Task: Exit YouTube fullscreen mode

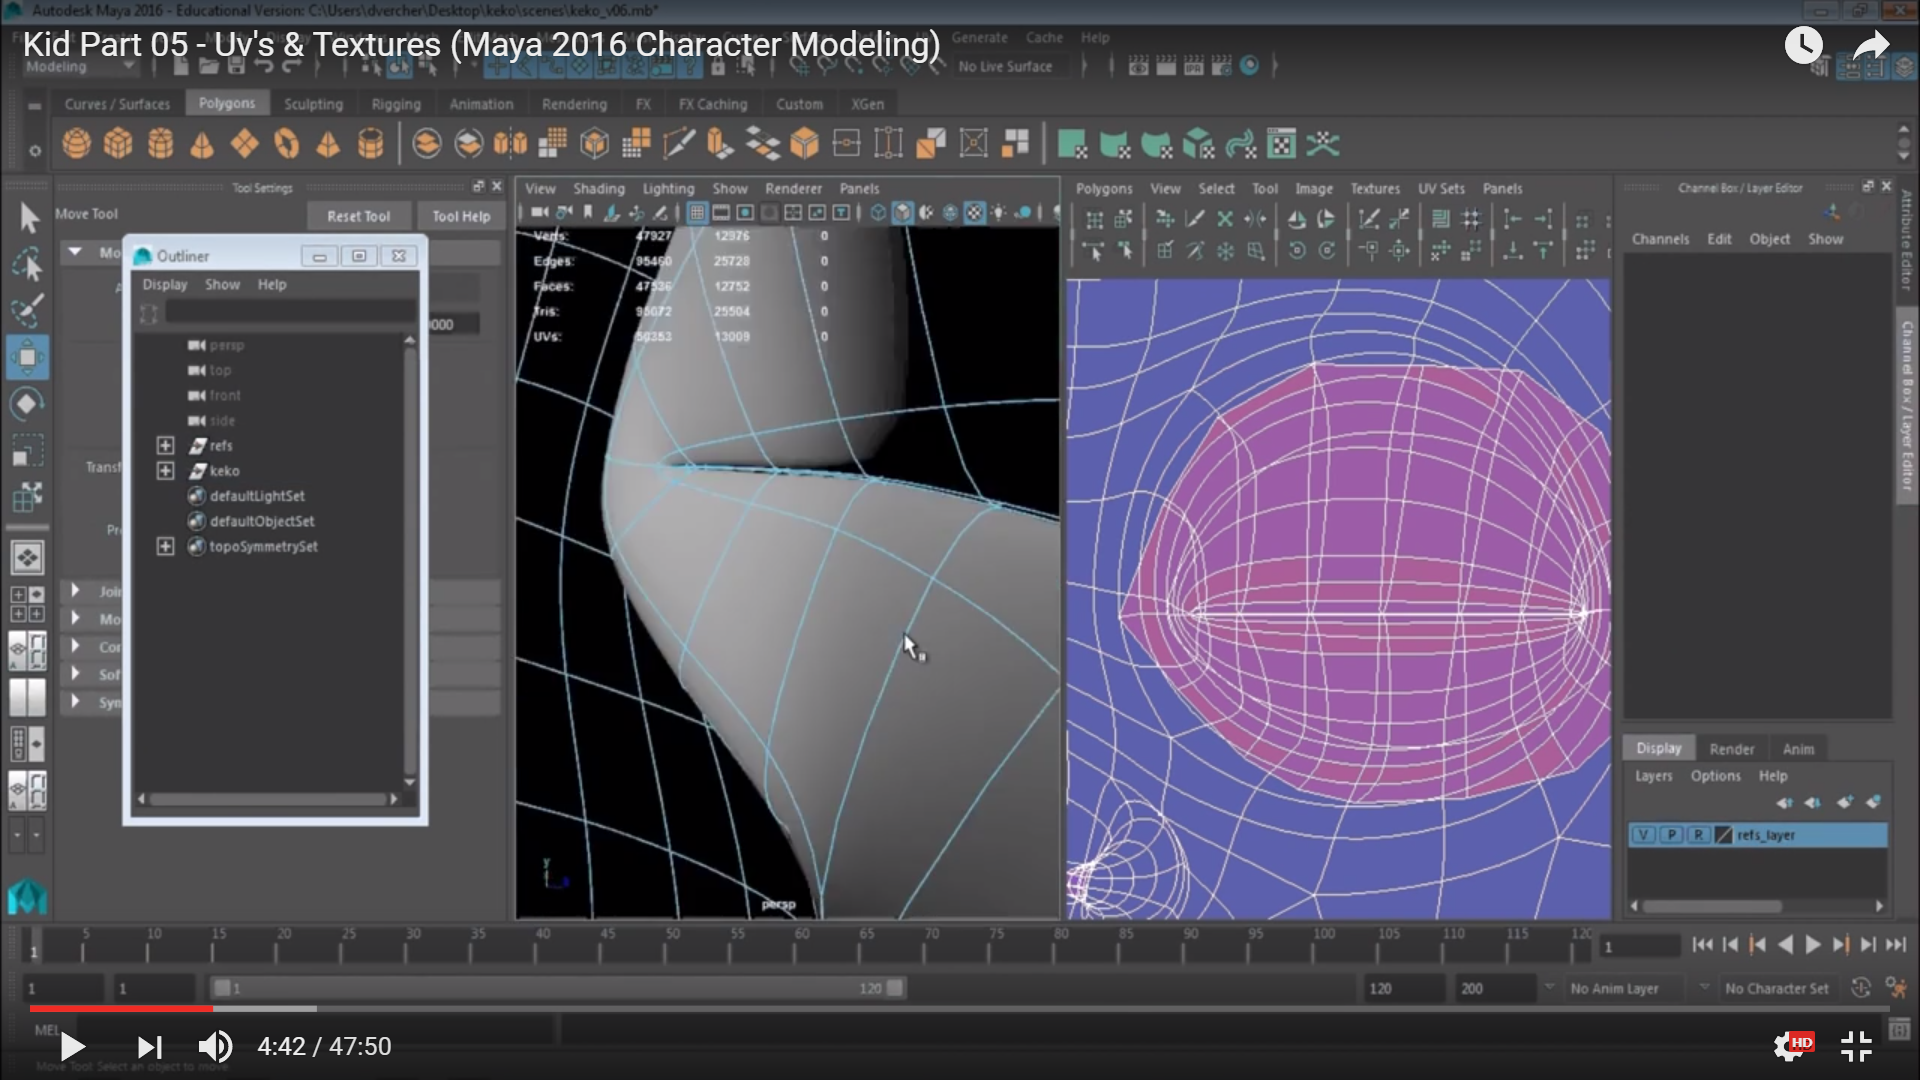Action: pyautogui.click(x=1857, y=1047)
